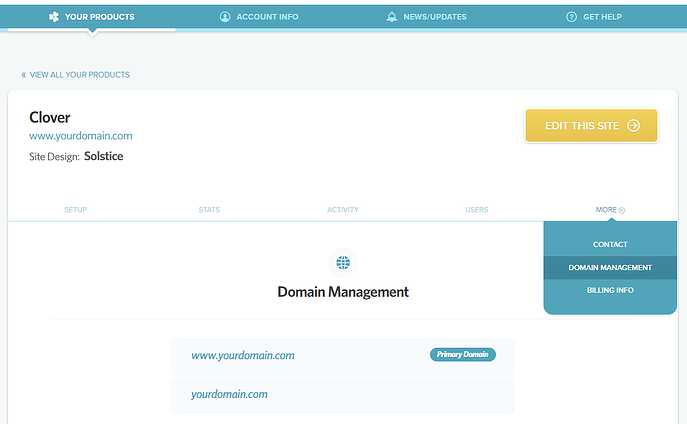Click the arrow circle icon in Edit This Site
Viewport: 687px width, 424px height.
[x=634, y=126]
